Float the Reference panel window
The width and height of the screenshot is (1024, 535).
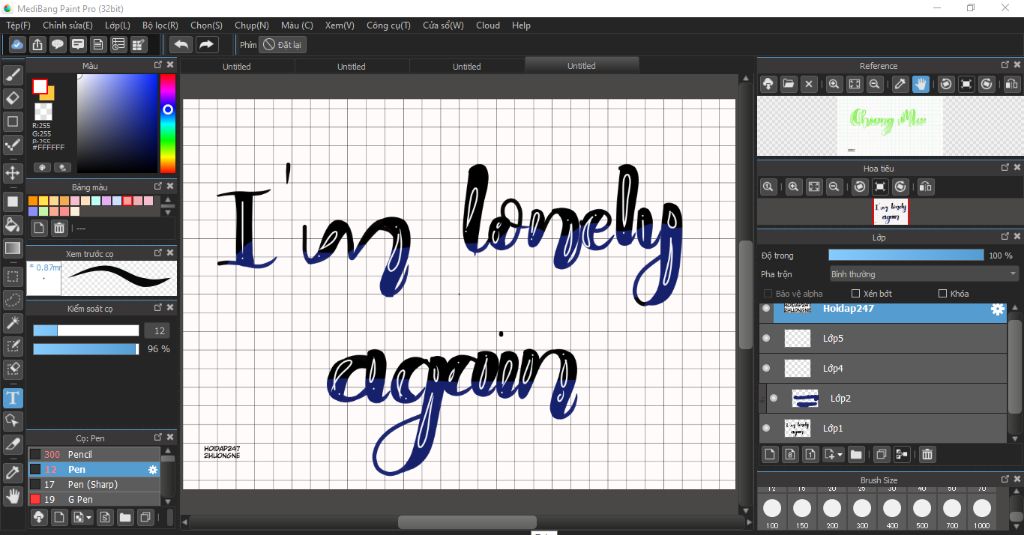[1004, 65]
